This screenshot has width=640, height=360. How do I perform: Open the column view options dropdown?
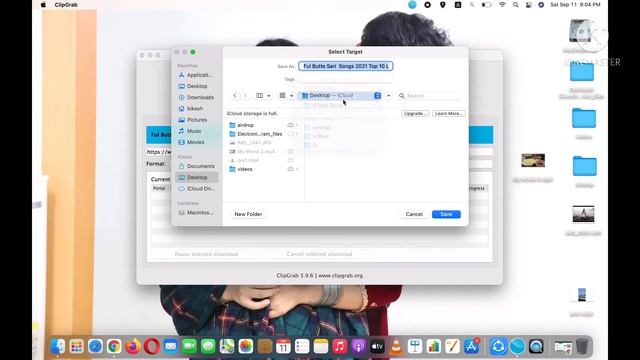point(263,96)
